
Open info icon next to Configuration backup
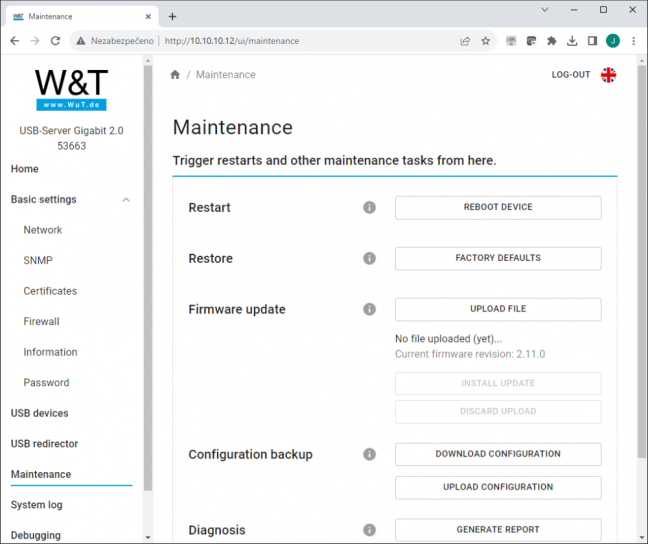369,454
